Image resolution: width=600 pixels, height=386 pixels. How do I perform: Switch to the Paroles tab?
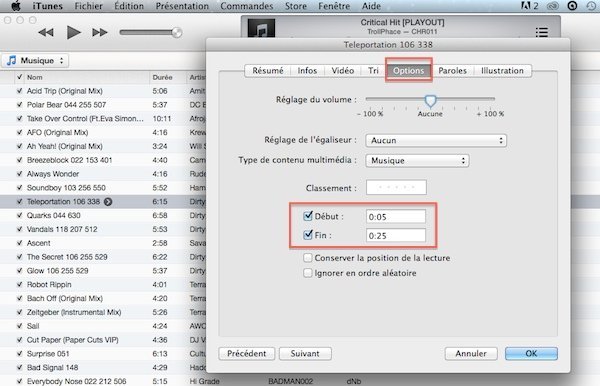(452, 71)
